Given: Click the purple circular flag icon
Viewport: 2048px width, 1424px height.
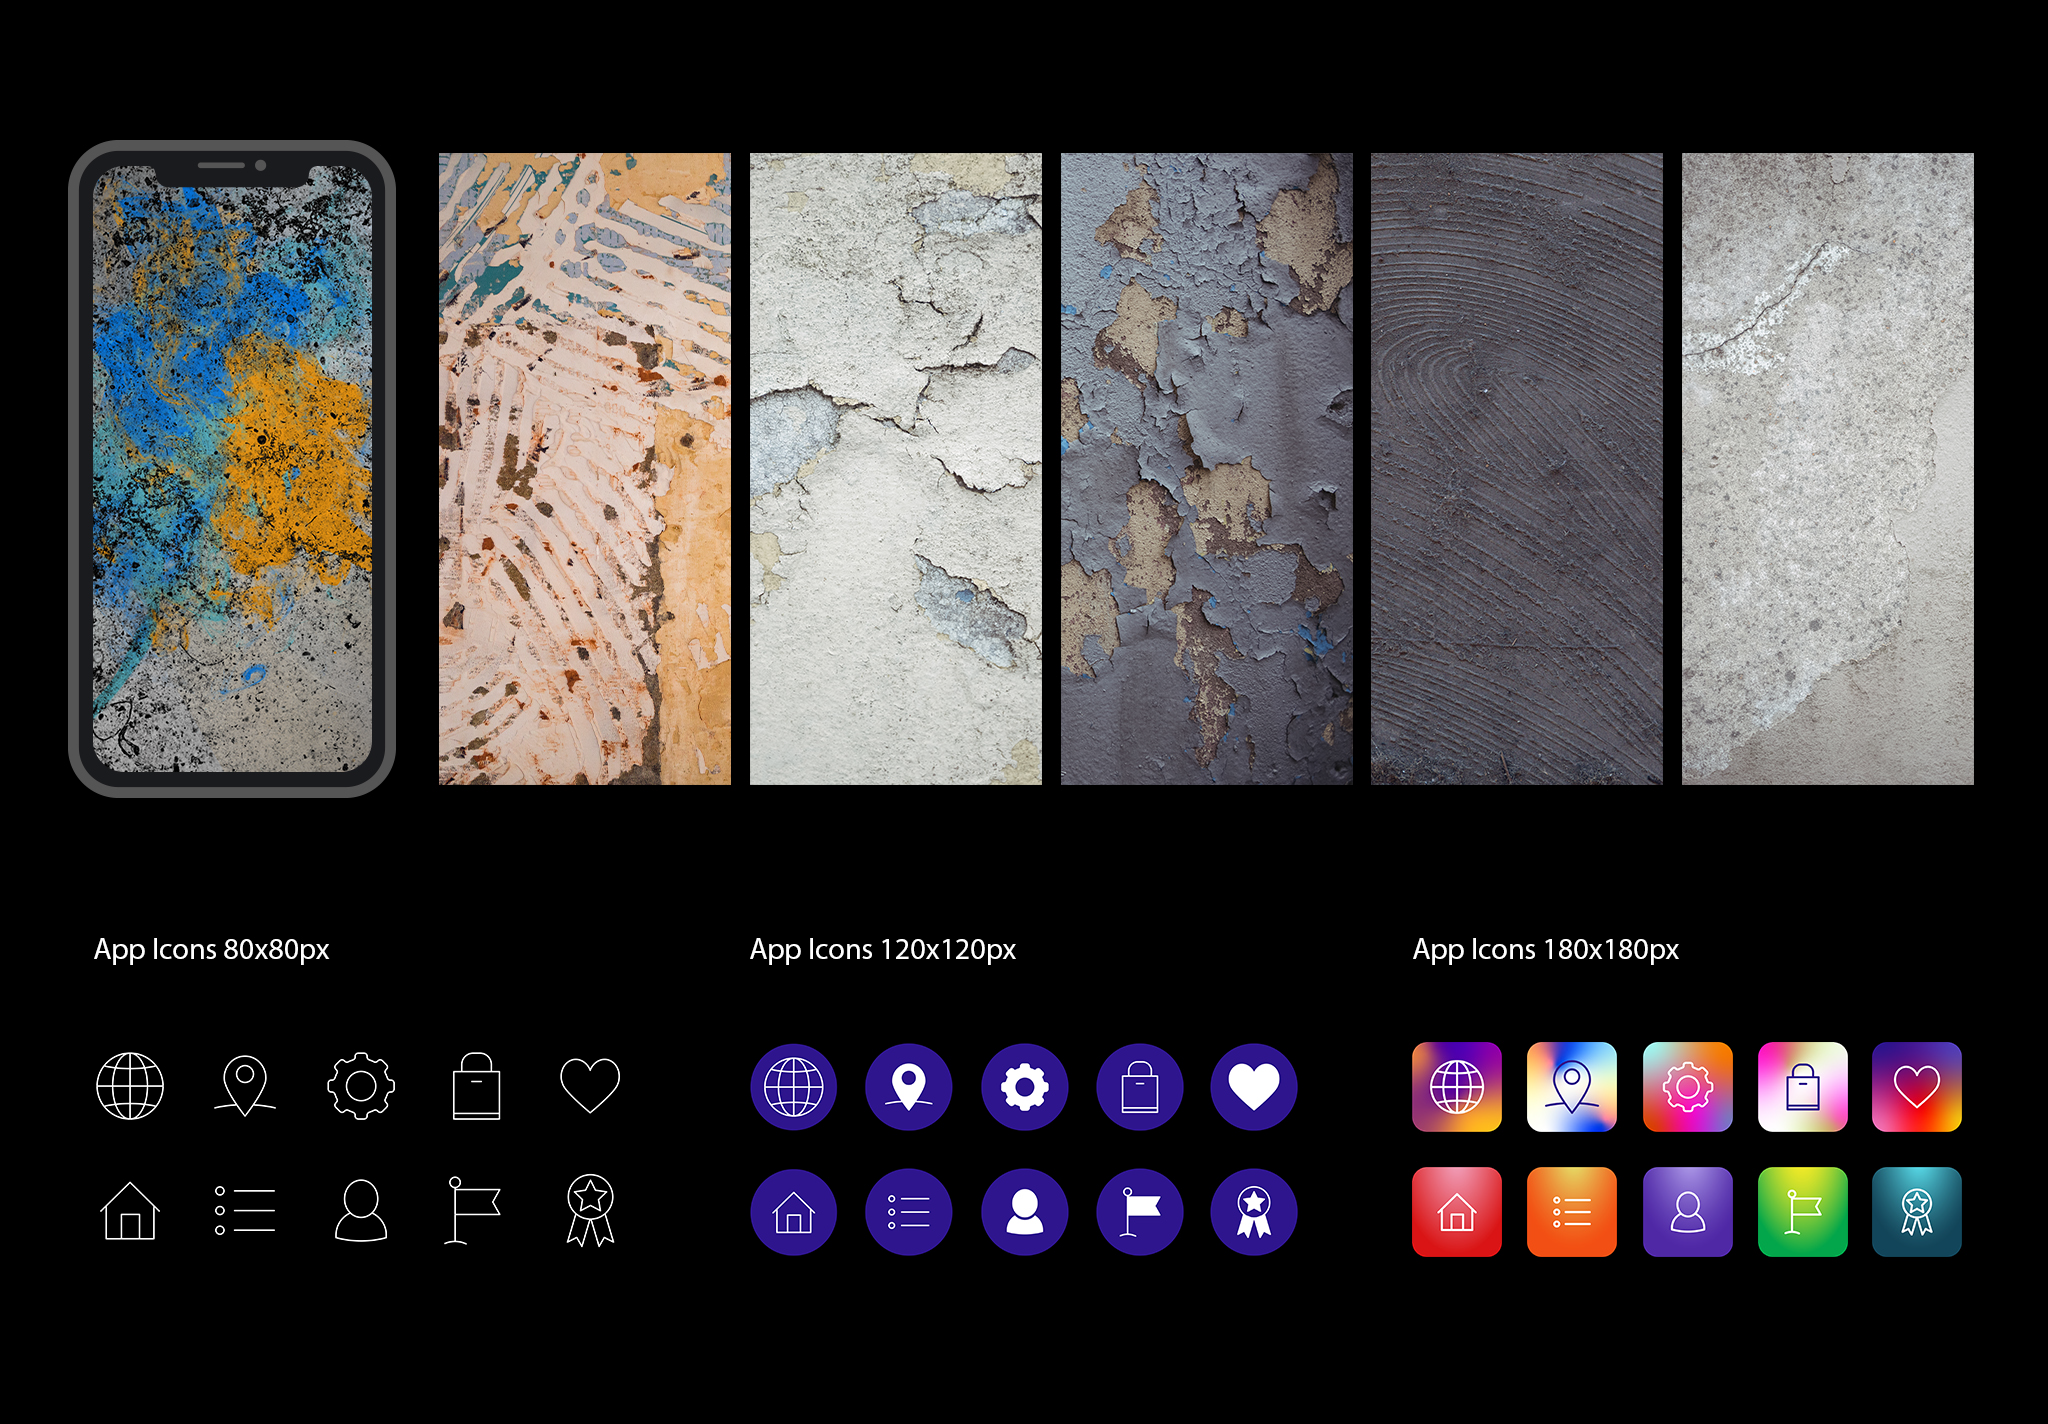Looking at the screenshot, I should pyautogui.click(x=1140, y=1211).
